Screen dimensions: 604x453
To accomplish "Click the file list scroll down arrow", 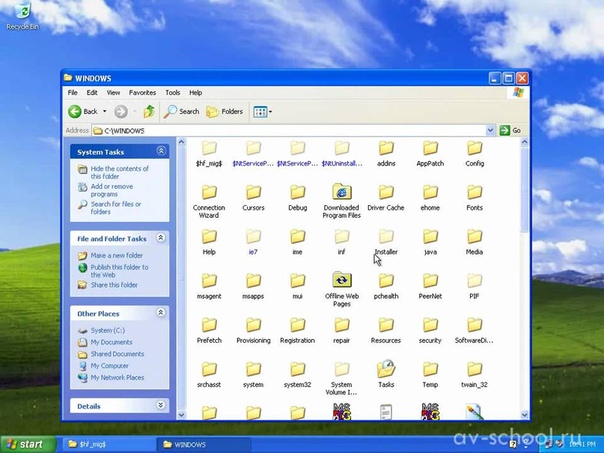I will point(524,415).
